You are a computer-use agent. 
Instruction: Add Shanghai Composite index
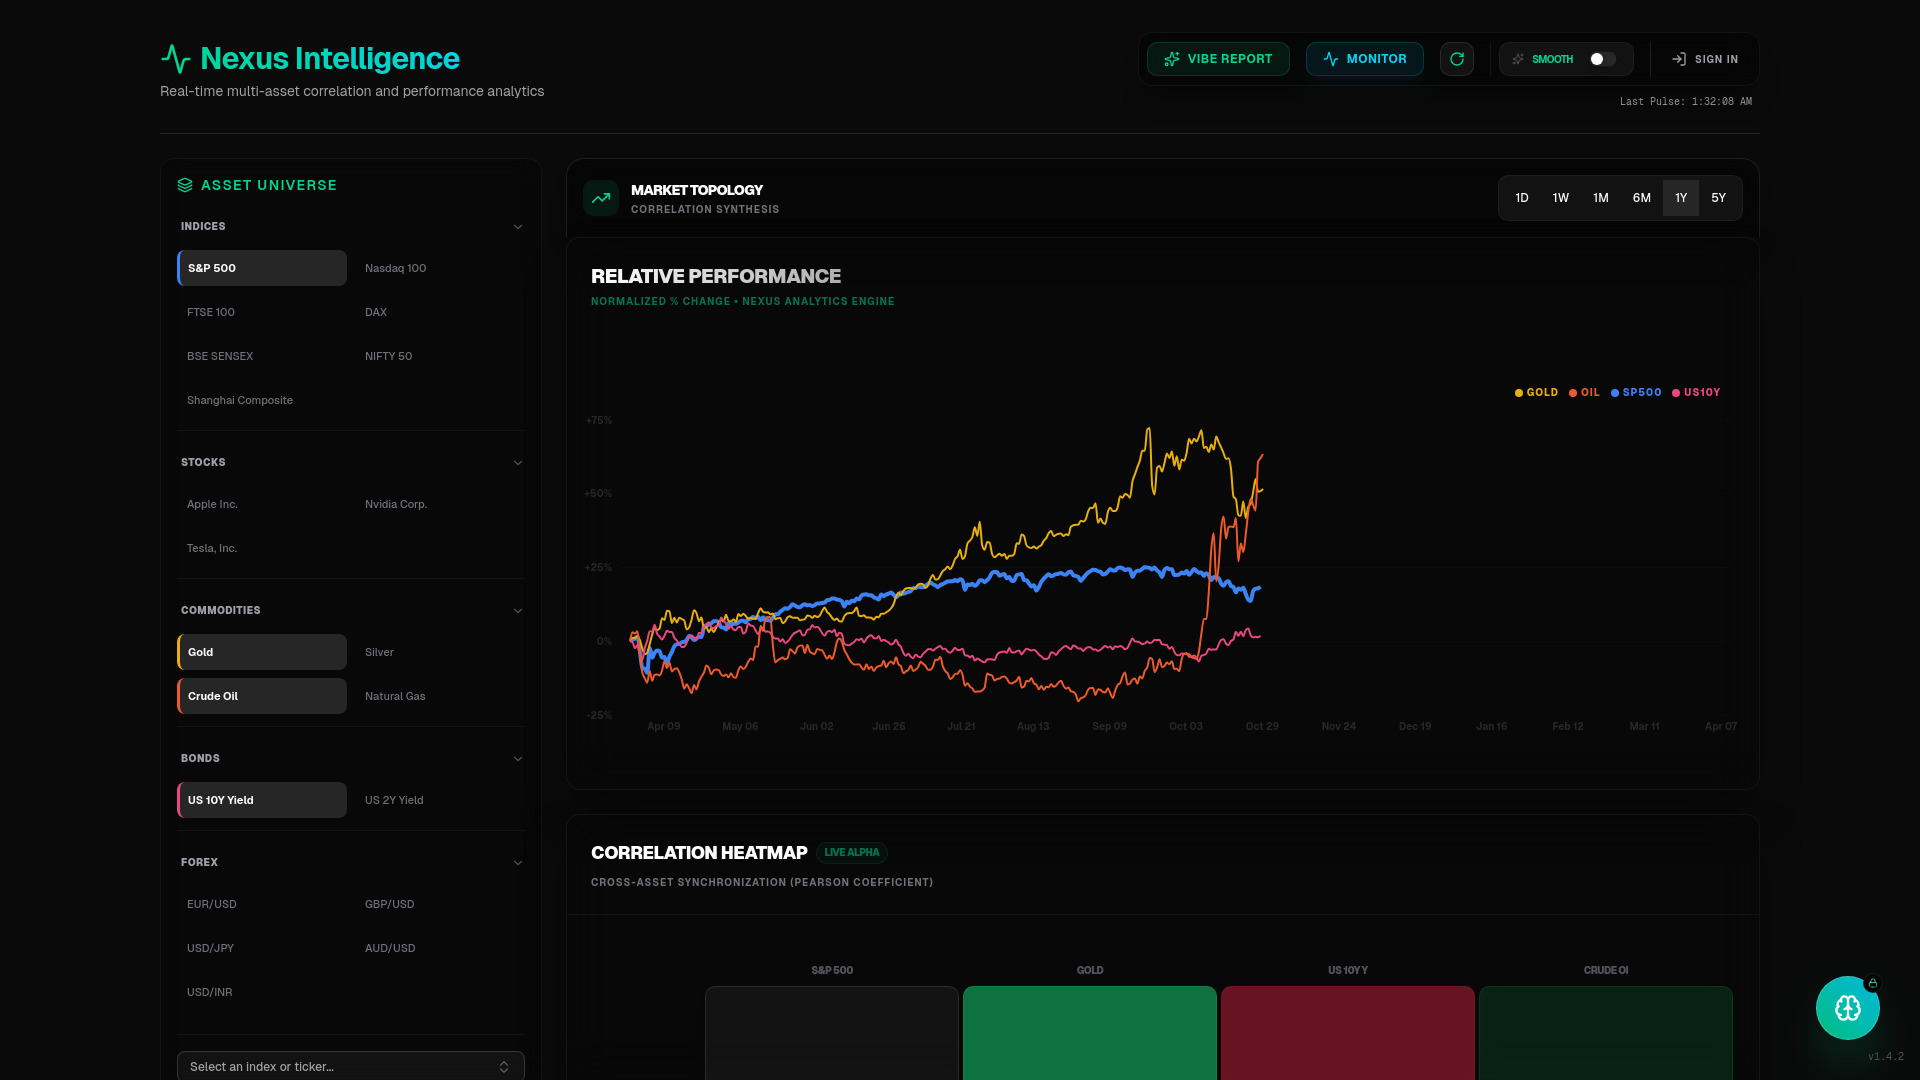click(262, 400)
